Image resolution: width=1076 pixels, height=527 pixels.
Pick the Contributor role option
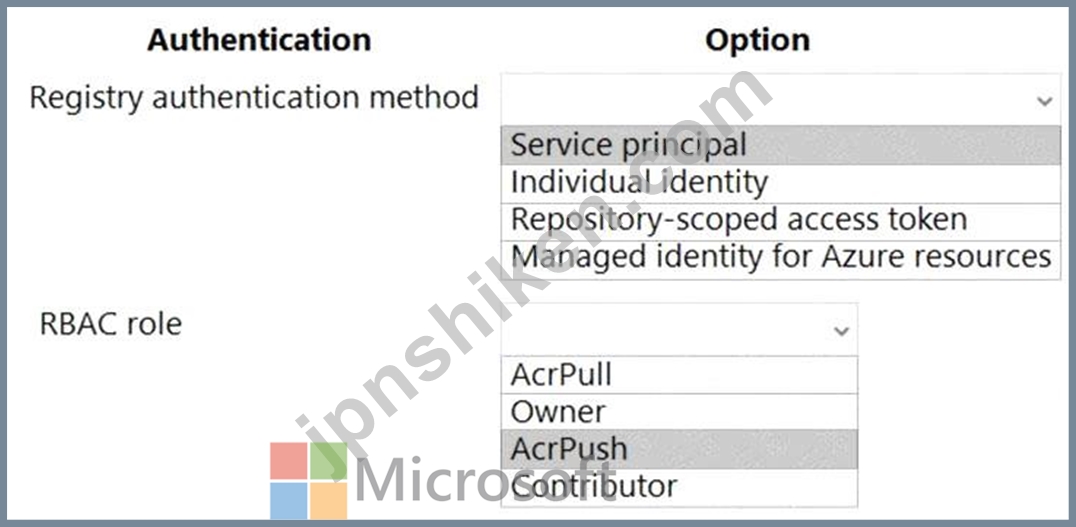tap(679, 487)
